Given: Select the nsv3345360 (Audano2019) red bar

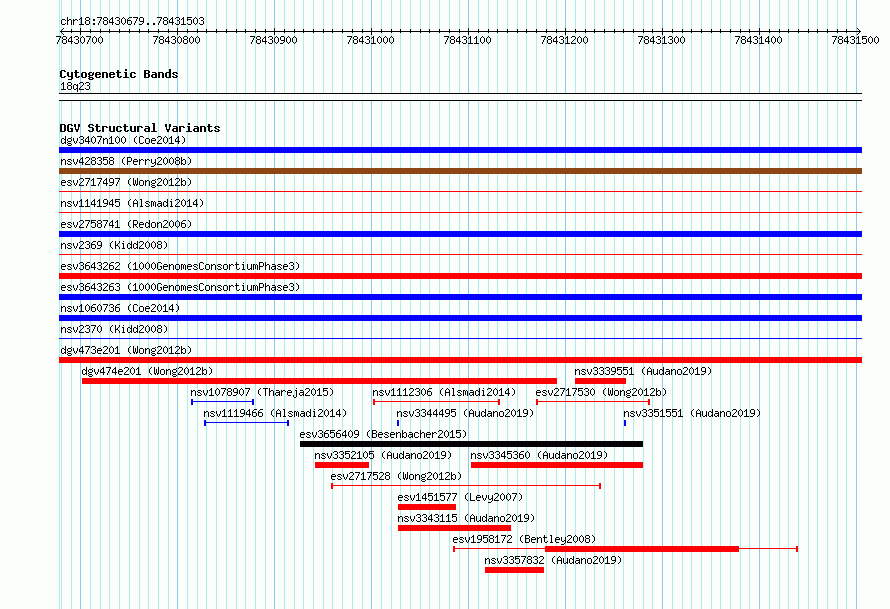Looking at the screenshot, I should pyautogui.click(x=557, y=465).
